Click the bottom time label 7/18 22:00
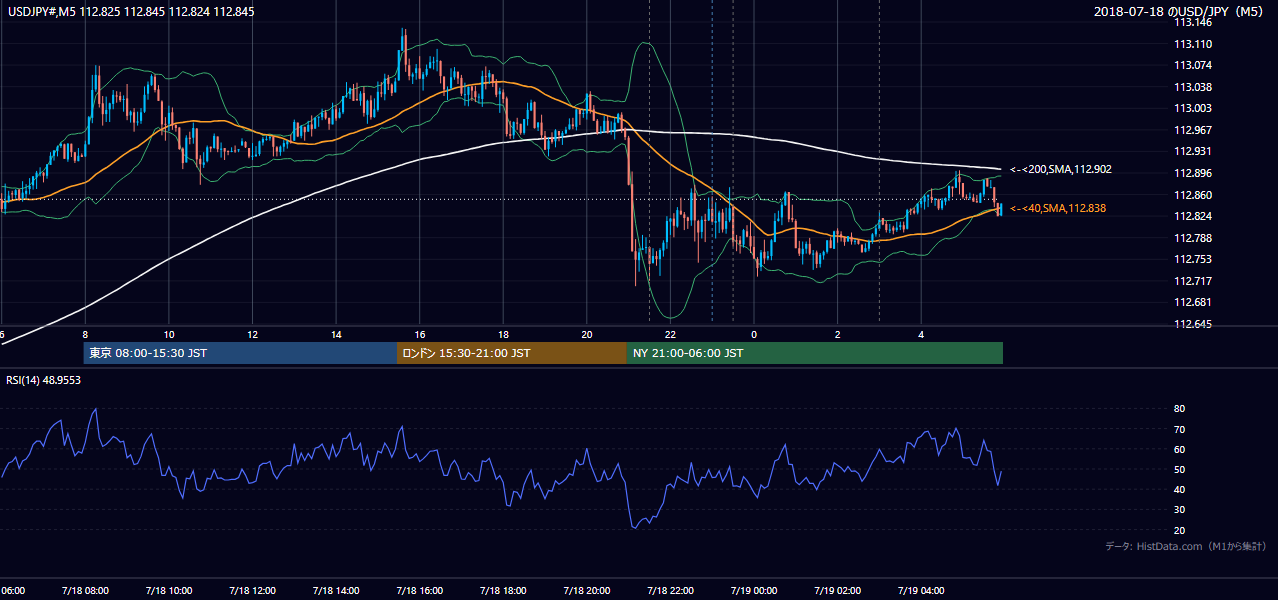Viewport: 1278px width, 600px height. coord(670,590)
